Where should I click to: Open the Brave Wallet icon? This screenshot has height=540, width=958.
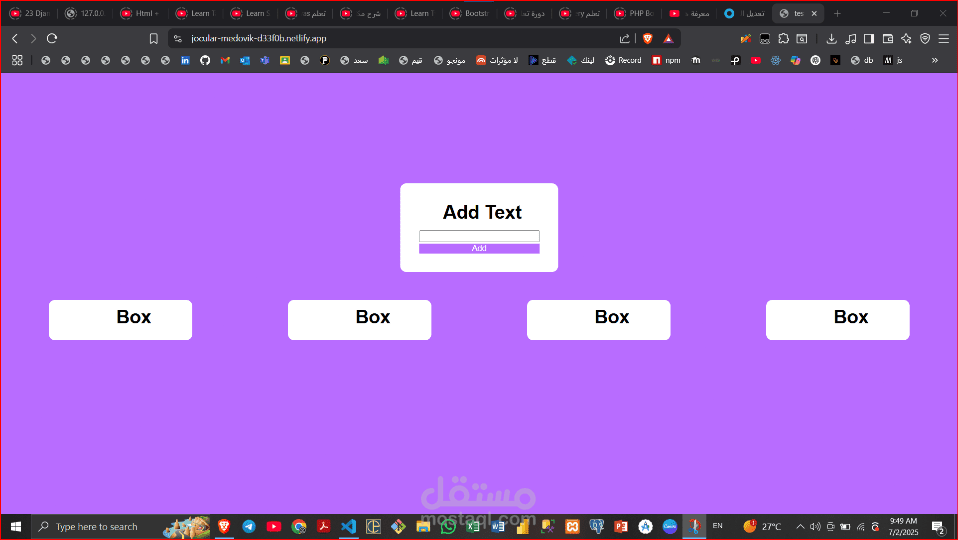tap(888, 38)
